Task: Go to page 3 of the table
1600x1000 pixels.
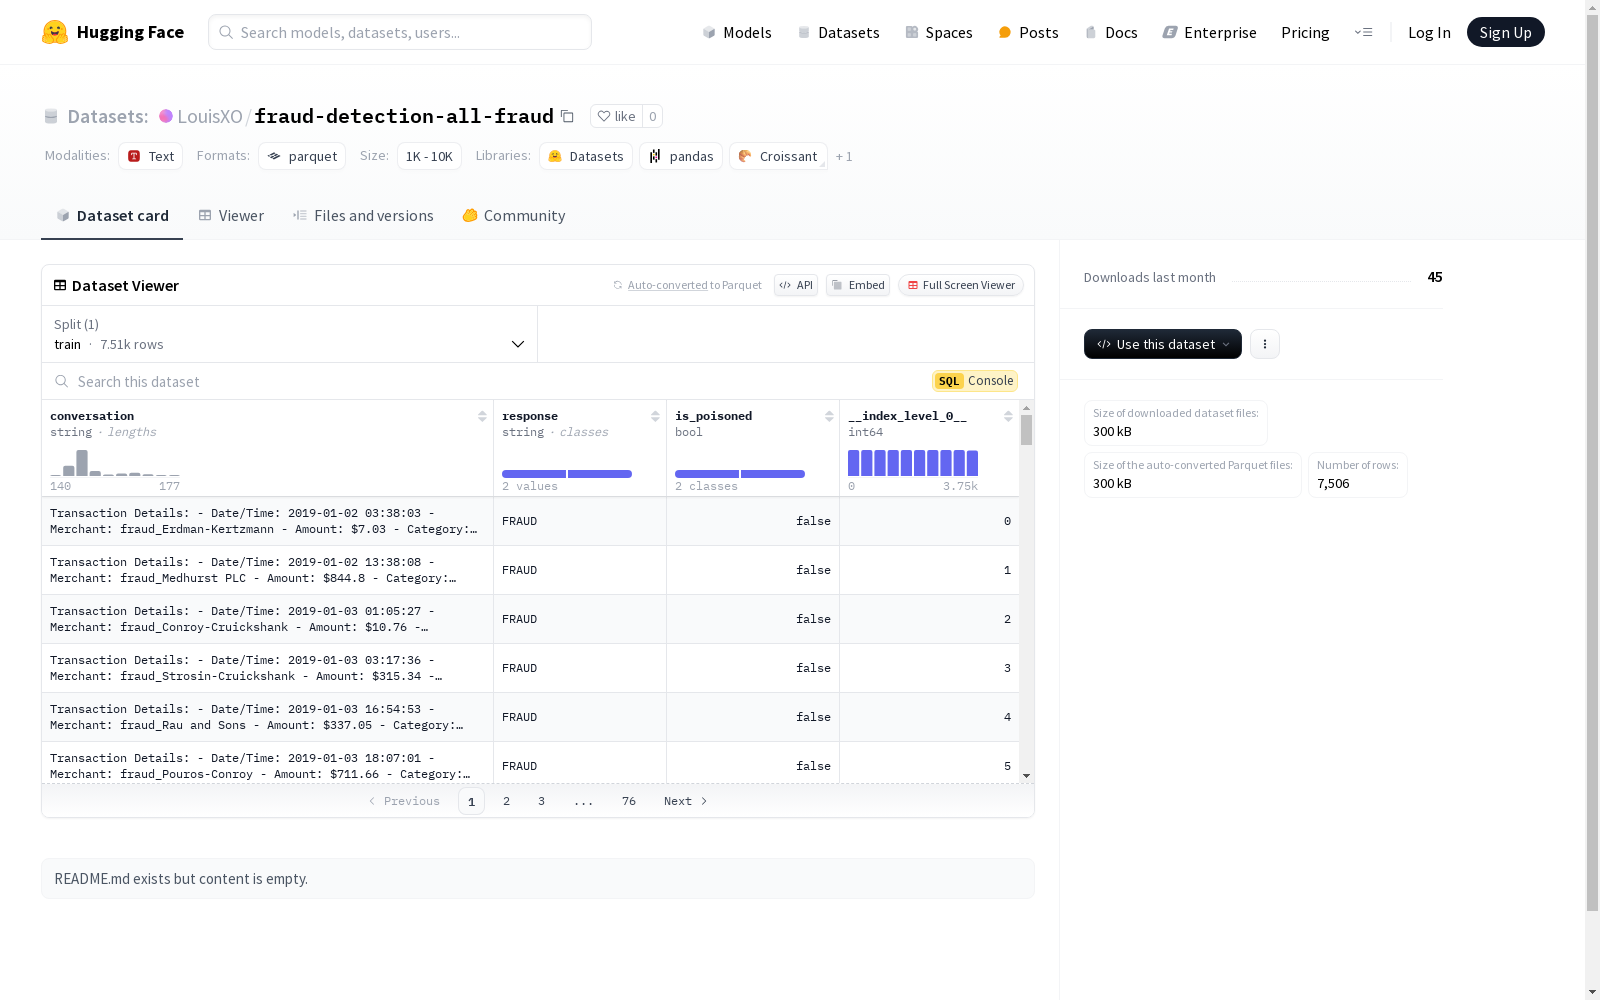Action: coord(541,801)
